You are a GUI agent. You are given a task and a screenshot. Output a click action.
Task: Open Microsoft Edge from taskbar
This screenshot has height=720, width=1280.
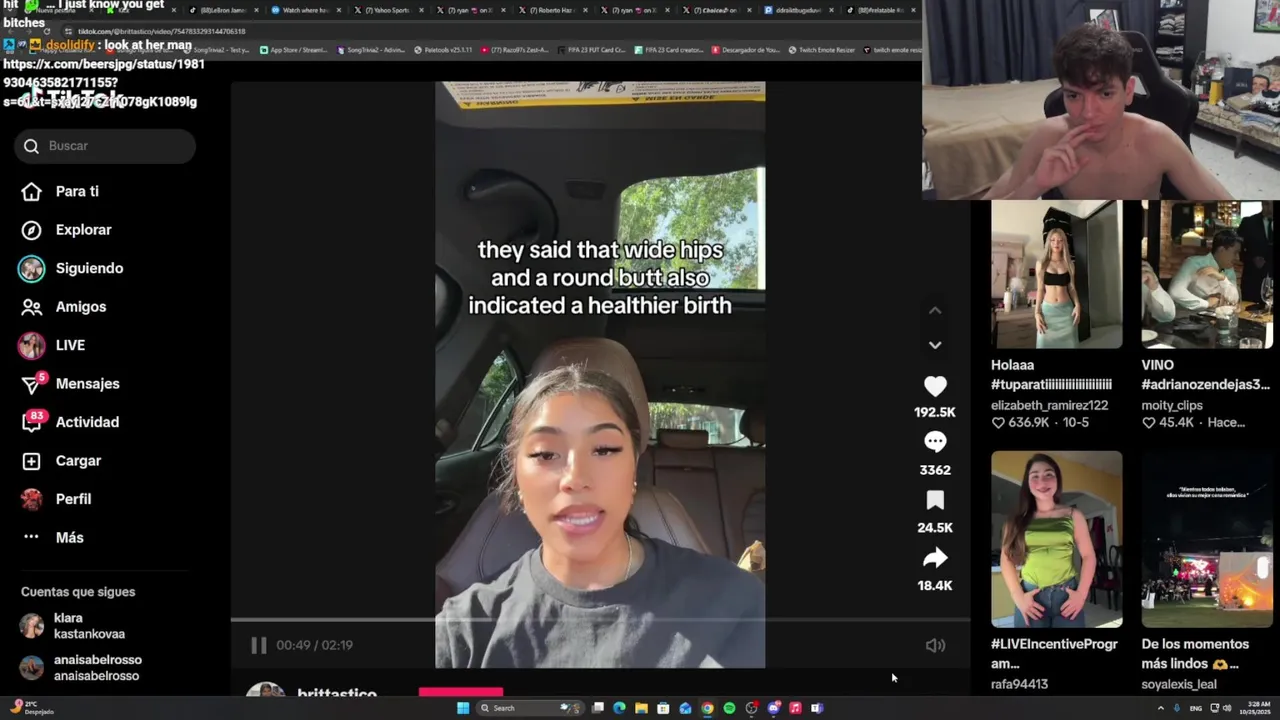(619, 708)
